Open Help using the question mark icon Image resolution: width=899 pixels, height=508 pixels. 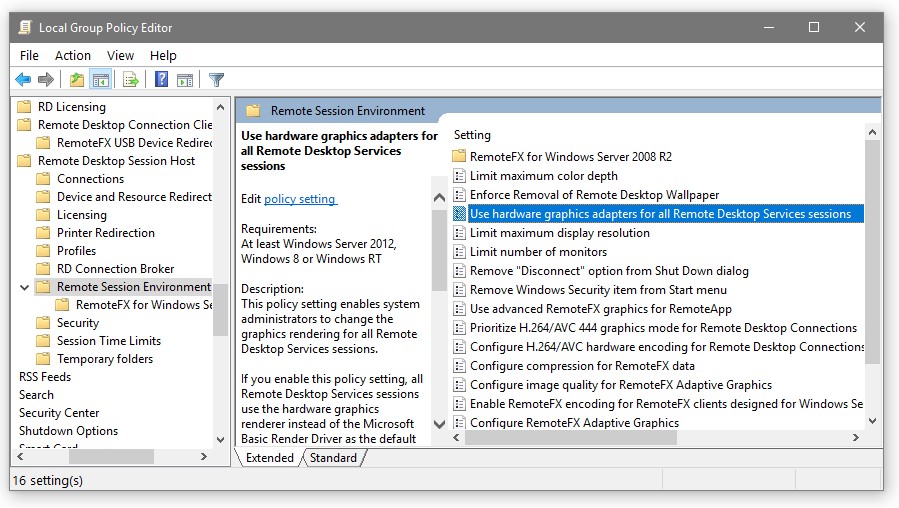coord(161,80)
